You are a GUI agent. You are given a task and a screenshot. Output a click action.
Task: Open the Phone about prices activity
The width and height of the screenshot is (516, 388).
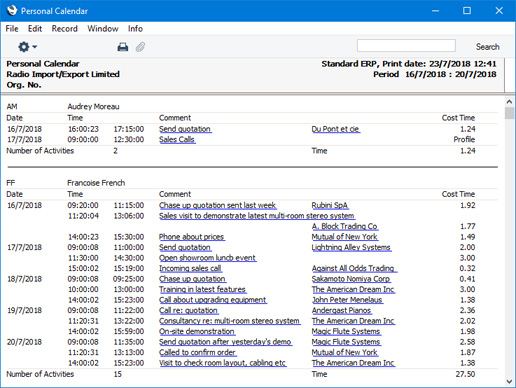tap(192, 237)
